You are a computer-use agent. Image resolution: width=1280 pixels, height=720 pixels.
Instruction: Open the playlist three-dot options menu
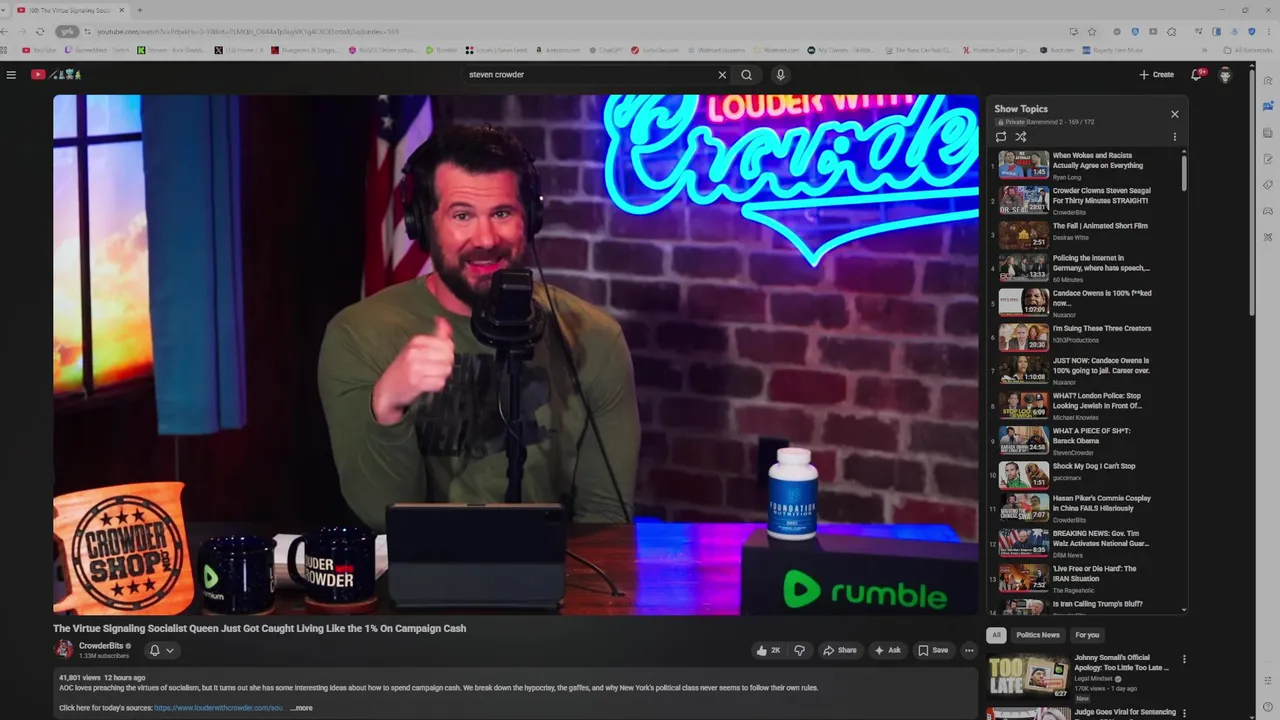click(1175, 137)
